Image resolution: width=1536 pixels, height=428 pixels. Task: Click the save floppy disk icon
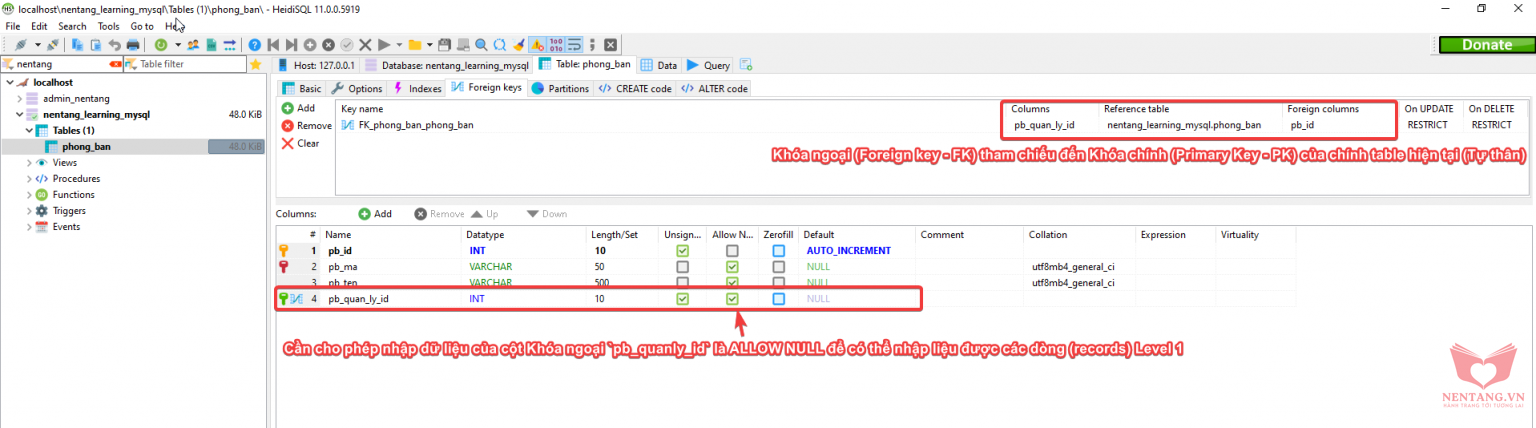(x=445, y=45)
